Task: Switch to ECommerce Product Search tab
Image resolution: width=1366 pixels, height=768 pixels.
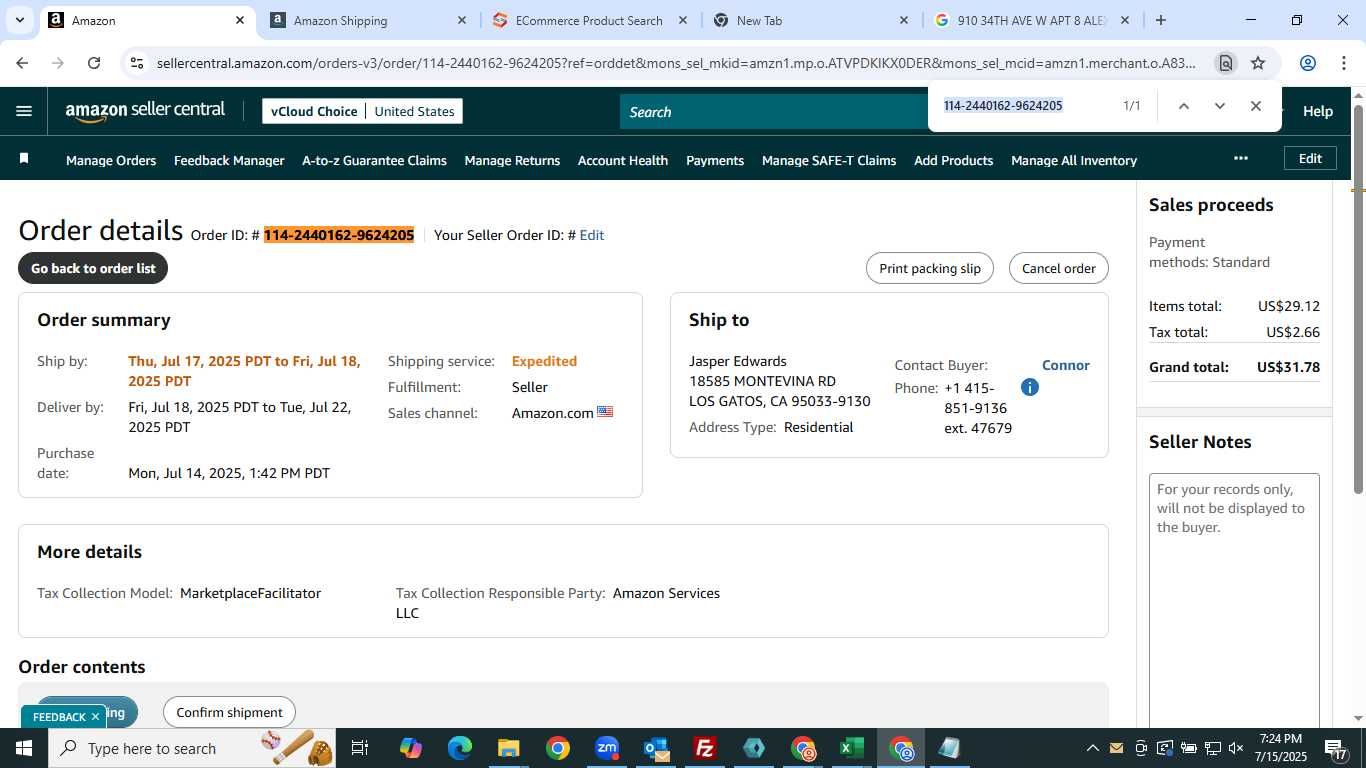Action: 590,20
